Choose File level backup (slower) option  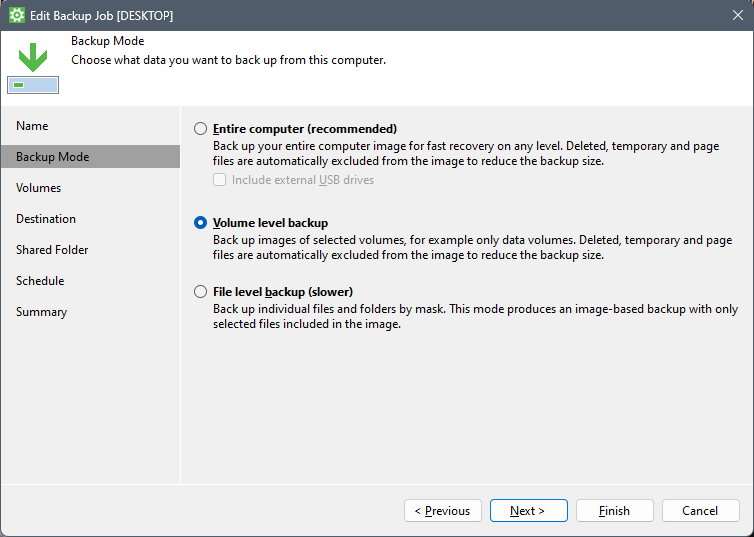(201, 292)
